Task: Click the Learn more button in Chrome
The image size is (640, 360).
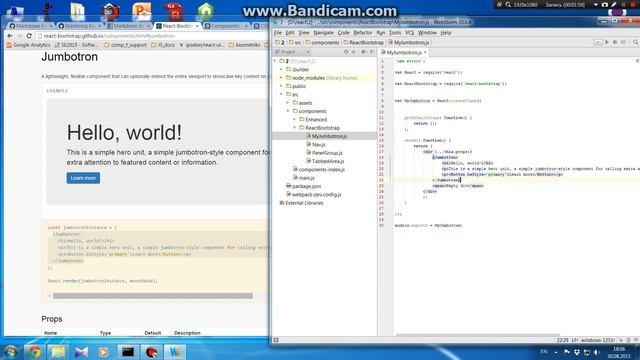Action: click(x=83, y=178)
